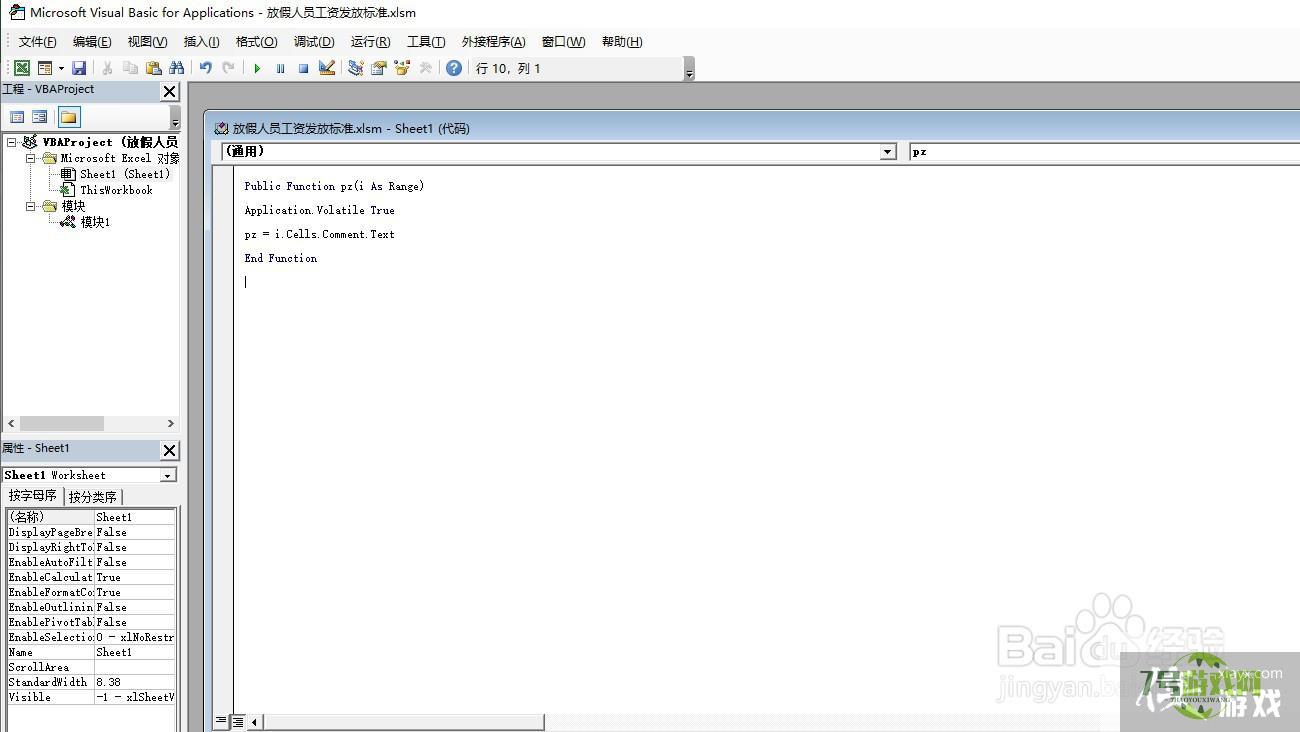Screen dimensions: 1300x732
Task: Open 窗口(W) menu
Action: point(563,41)
